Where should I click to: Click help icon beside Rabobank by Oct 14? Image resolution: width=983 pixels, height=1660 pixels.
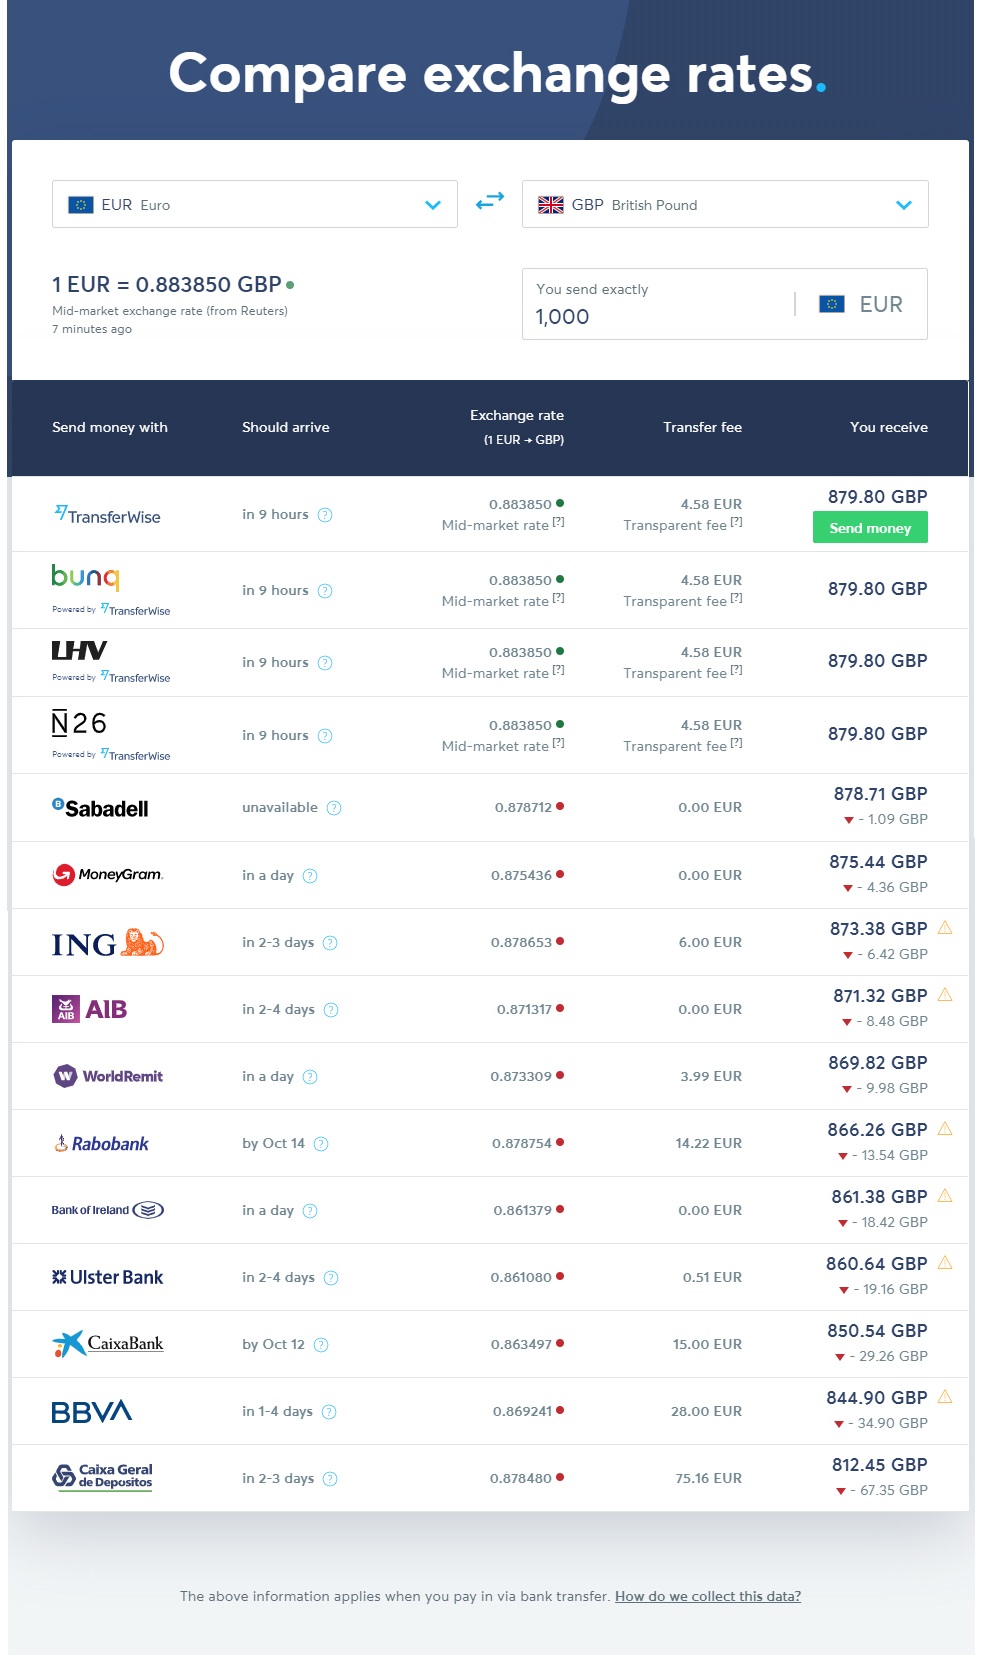pos(321,1144)
